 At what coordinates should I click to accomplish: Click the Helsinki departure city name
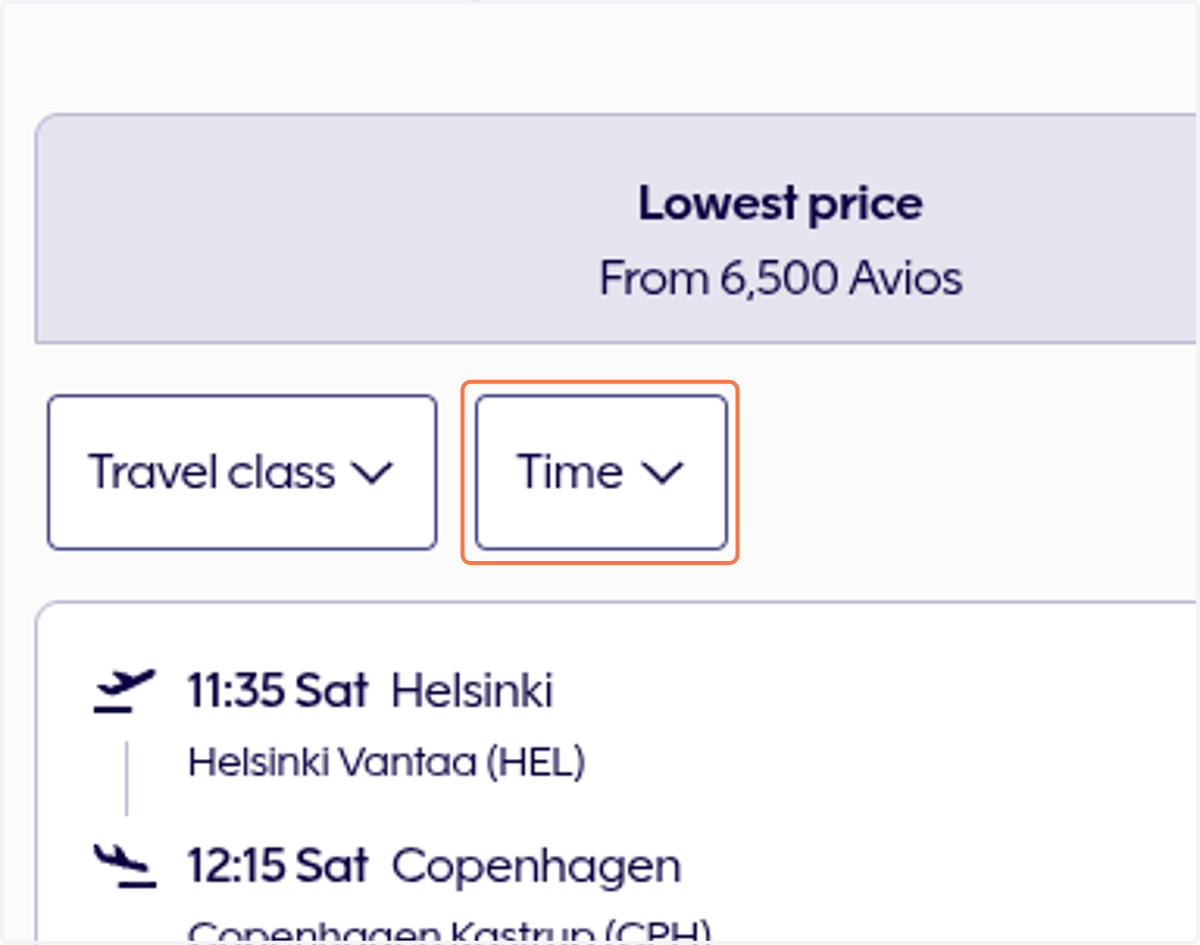coord(472,691)
